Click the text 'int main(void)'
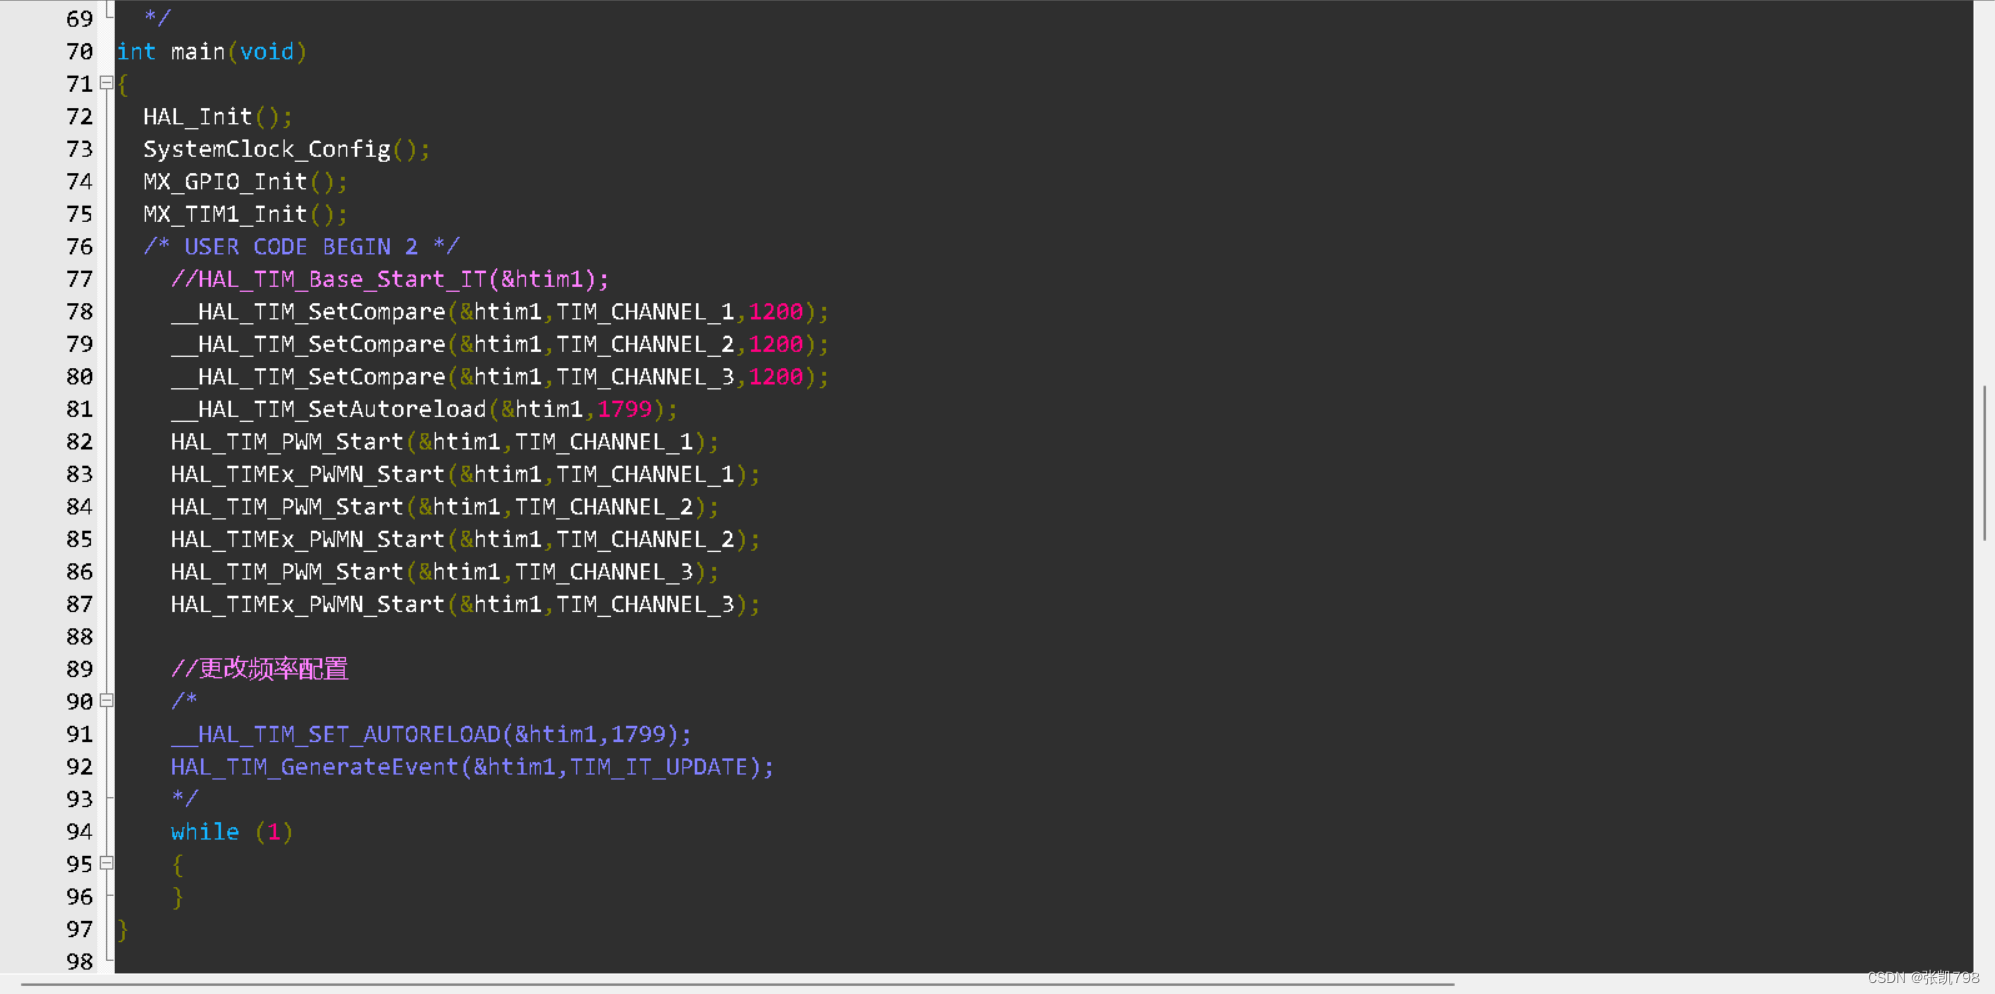Image resolution: width=1995 pixels, height=994 pixels. [x=212, y=52]
